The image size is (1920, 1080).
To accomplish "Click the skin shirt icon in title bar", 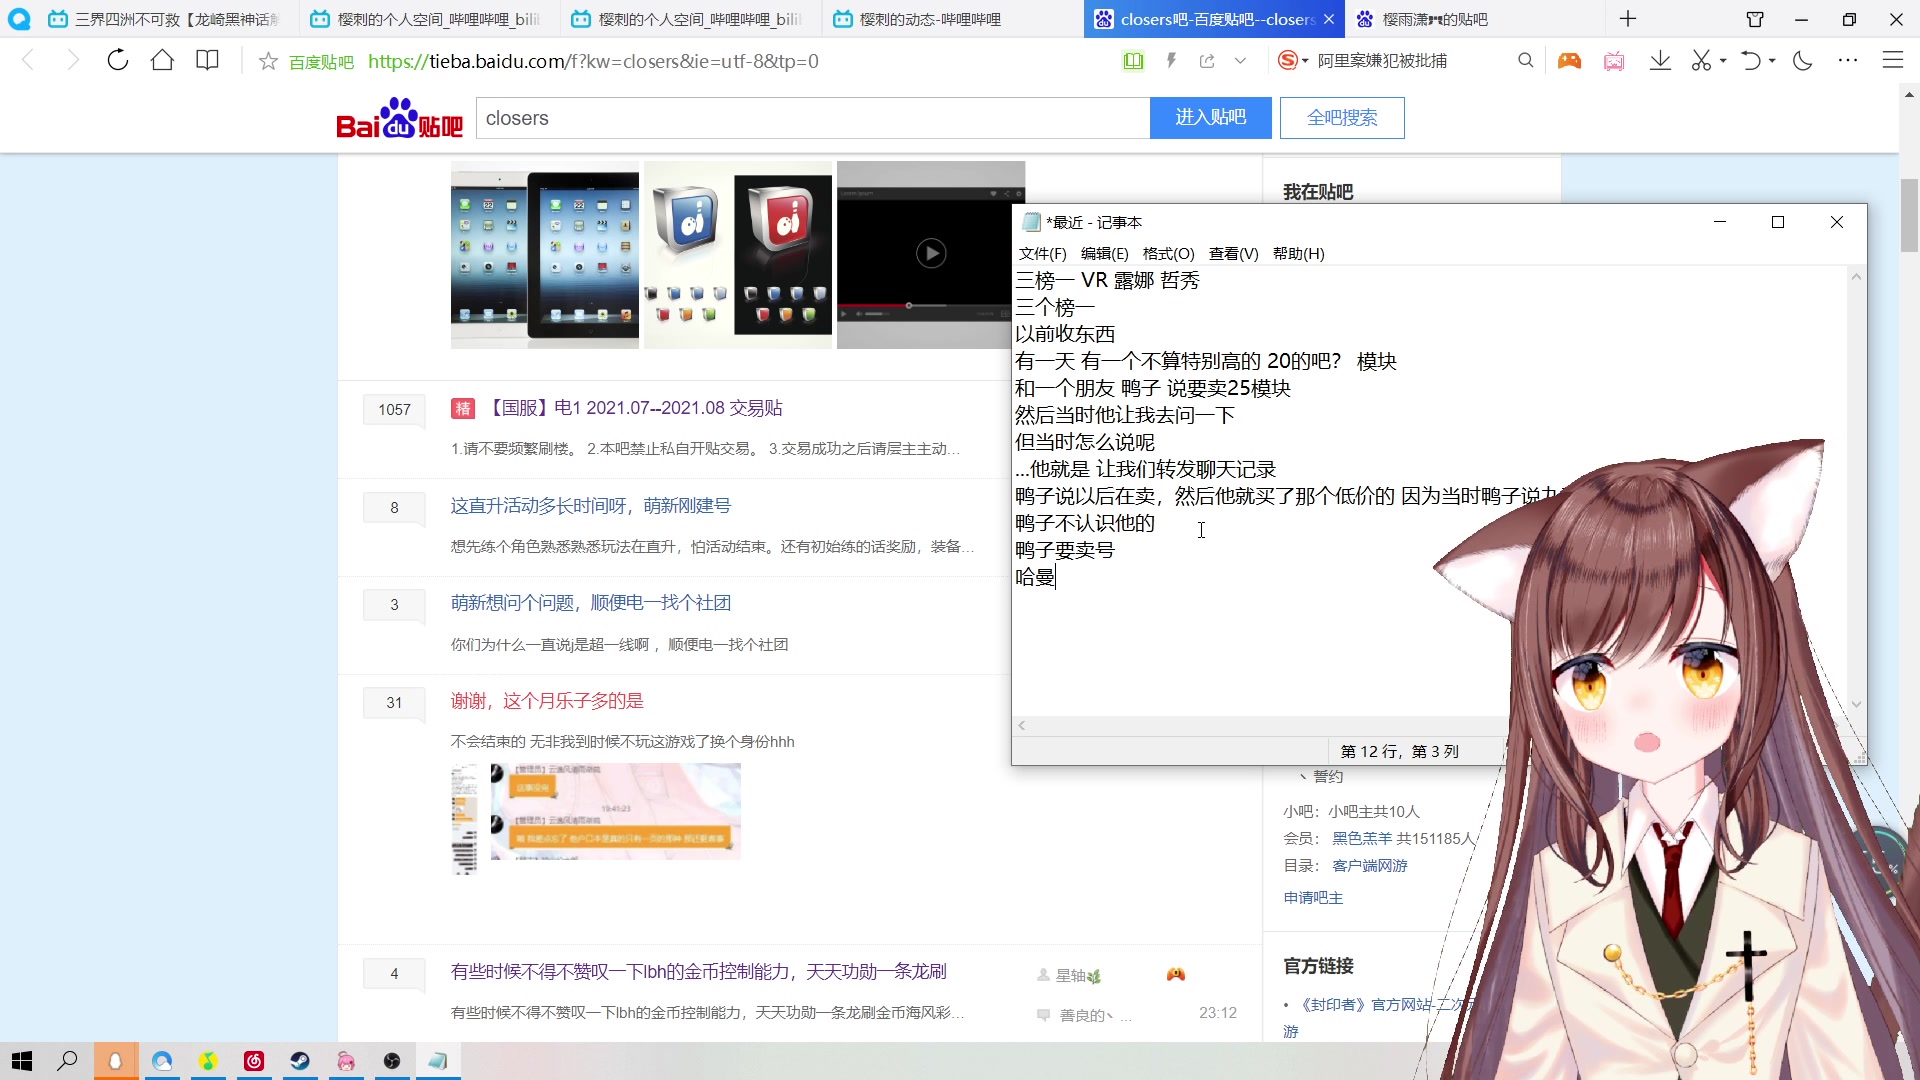I will point(1755,19).
